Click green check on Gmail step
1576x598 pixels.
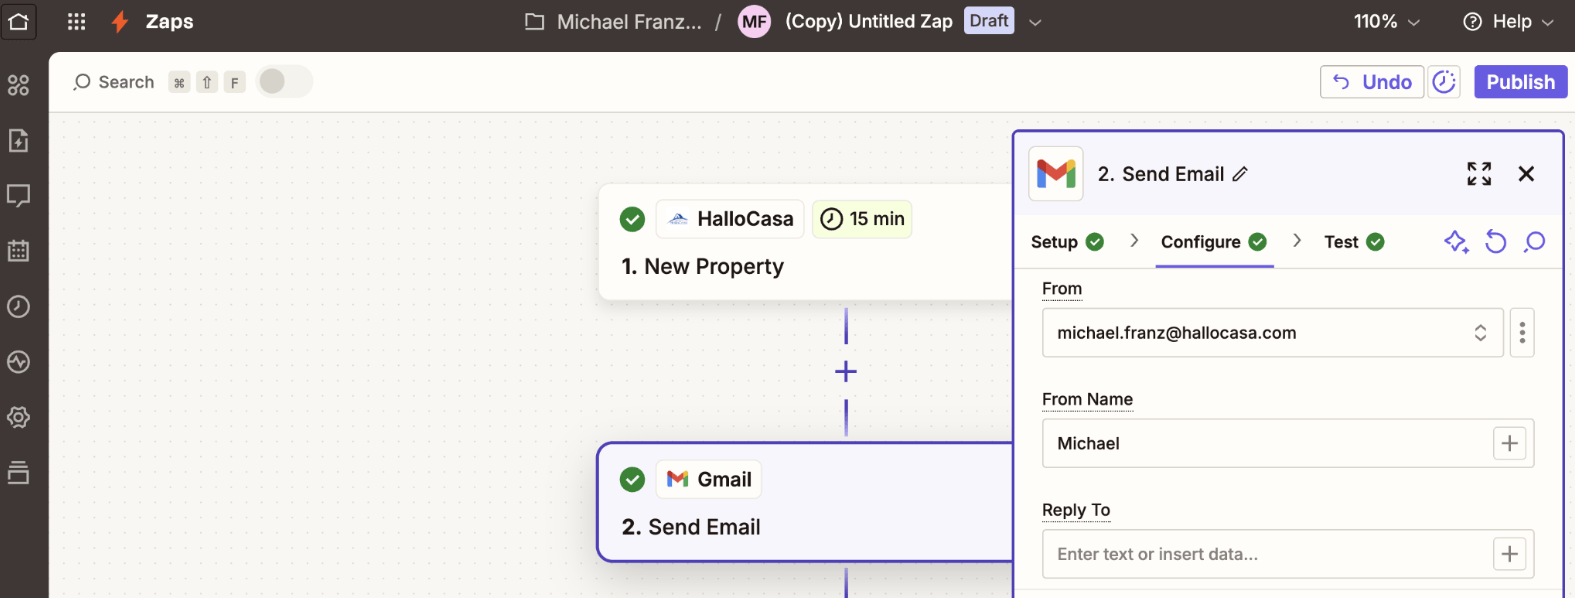tap(632, 479)
